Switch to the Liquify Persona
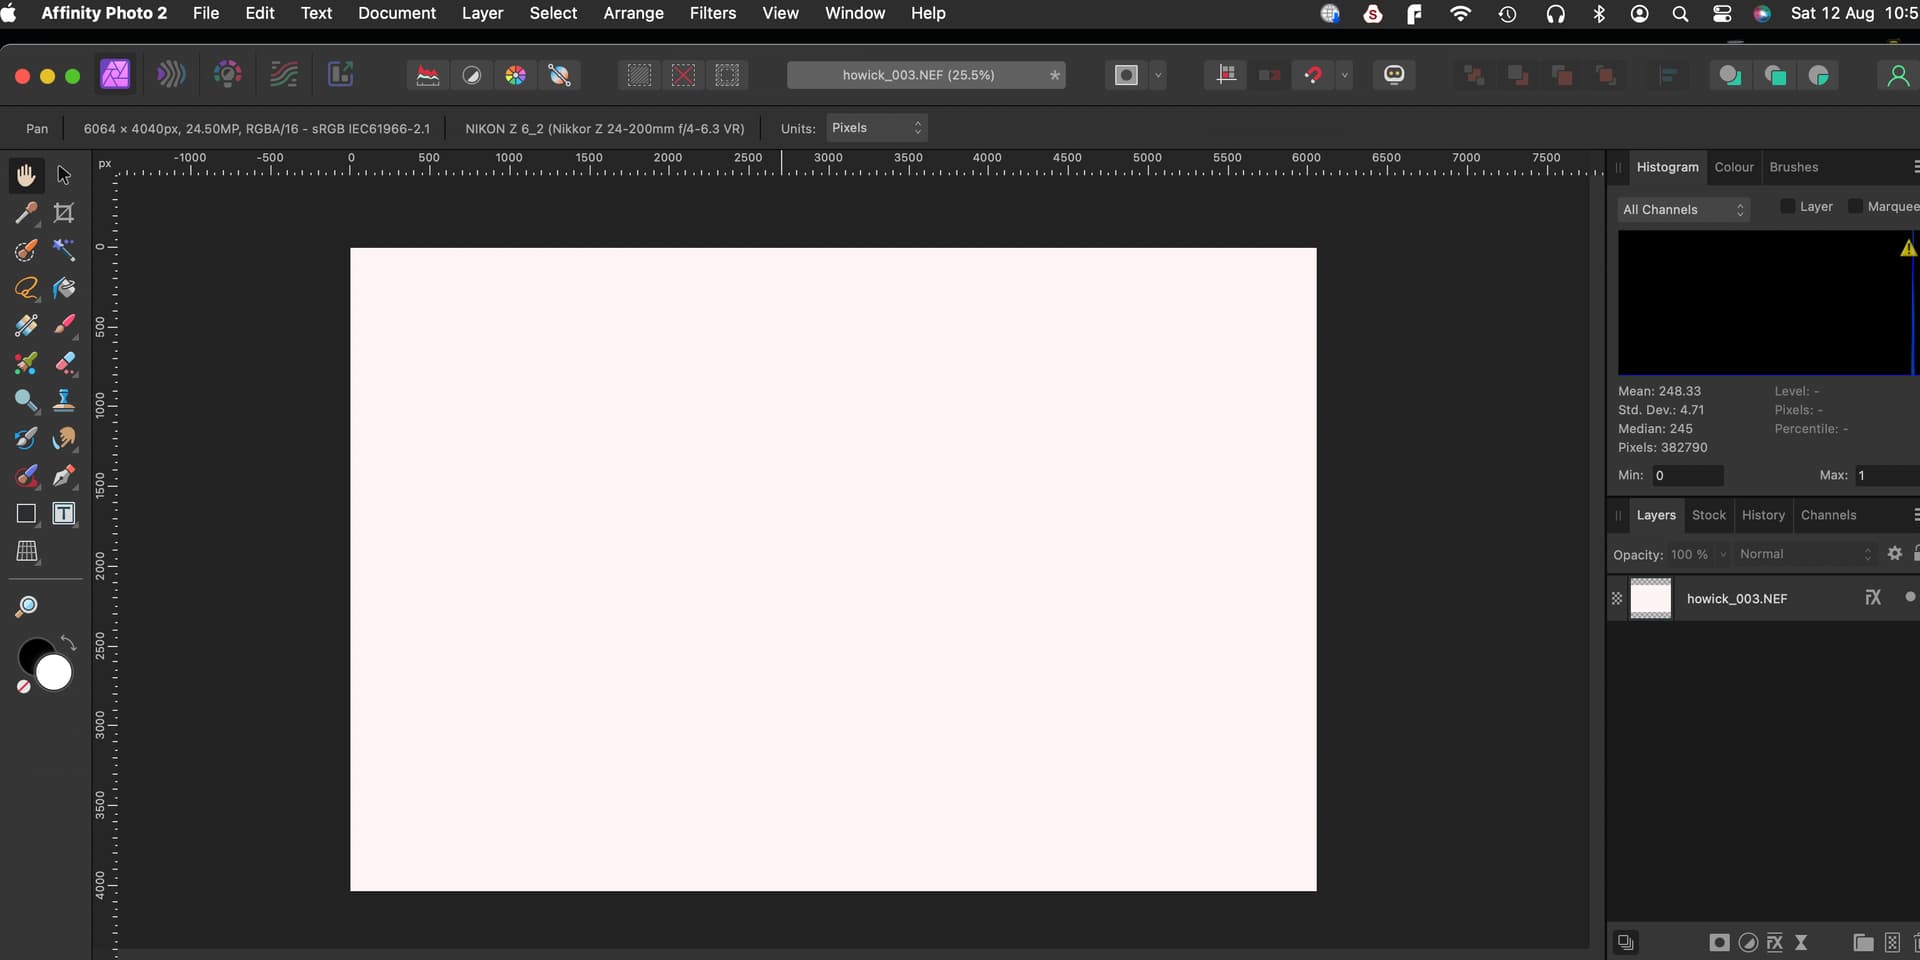The width and height of the screenshot is (1920, 960). coord(171,75)
